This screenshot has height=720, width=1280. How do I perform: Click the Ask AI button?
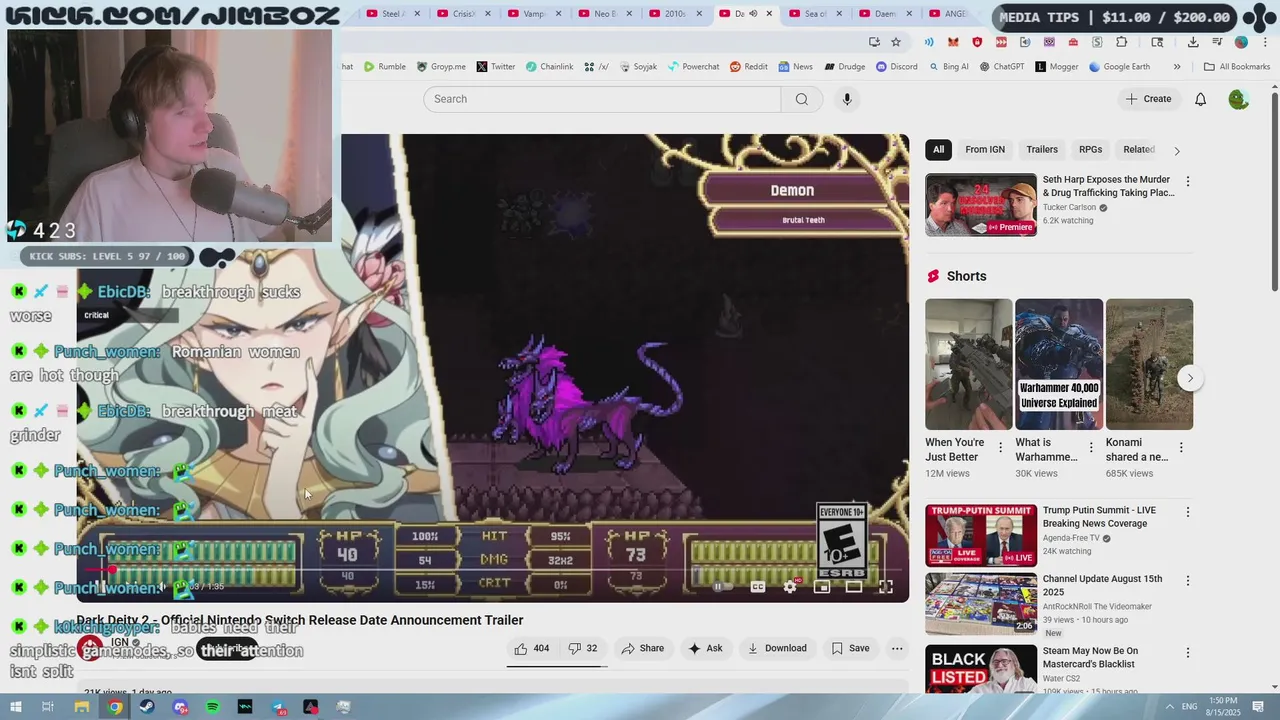click(705, 648)
